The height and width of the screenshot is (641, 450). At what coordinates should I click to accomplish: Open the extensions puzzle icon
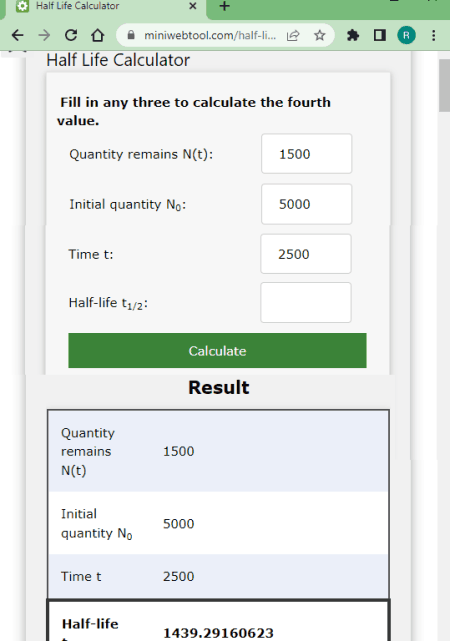[x=353, y=36]
